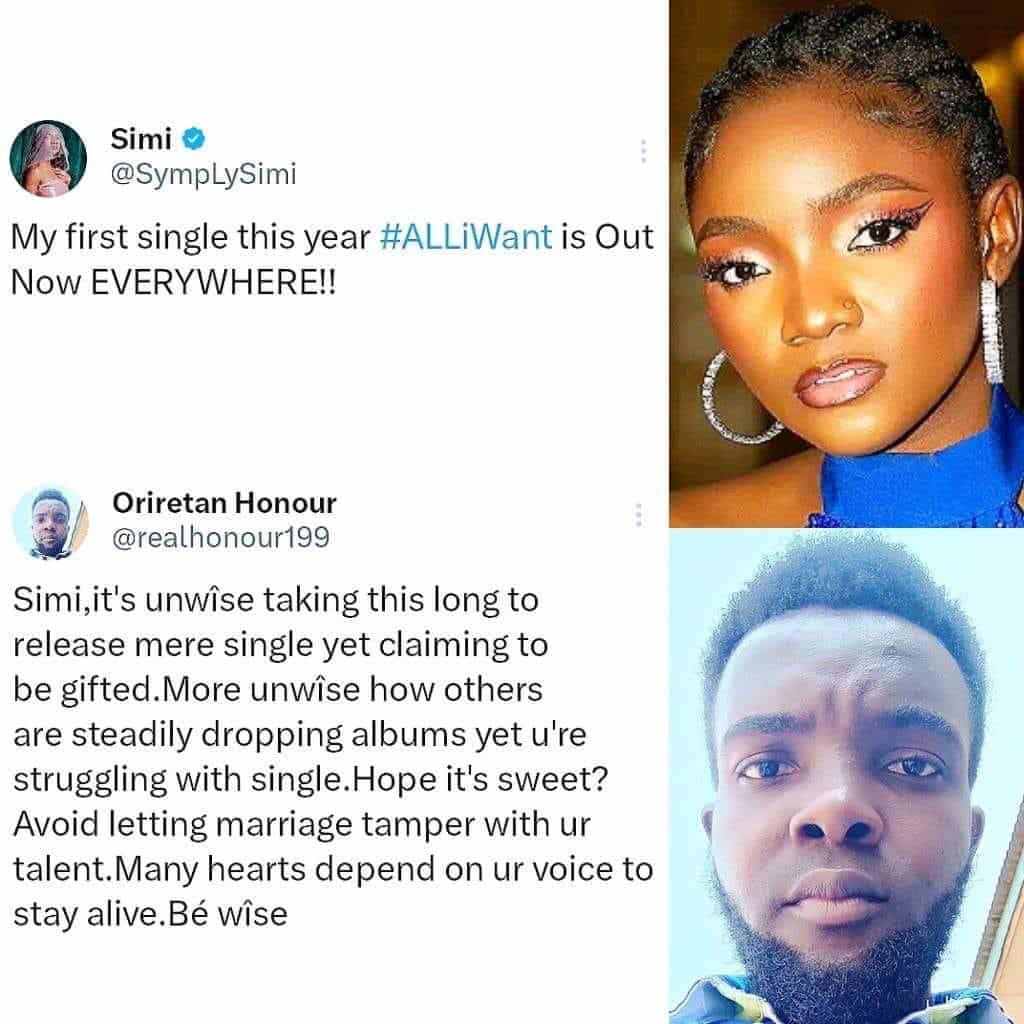View the bearded man's selfie photo
The width and height of the screenshot is (1024, 1024).
coord(846,776)
